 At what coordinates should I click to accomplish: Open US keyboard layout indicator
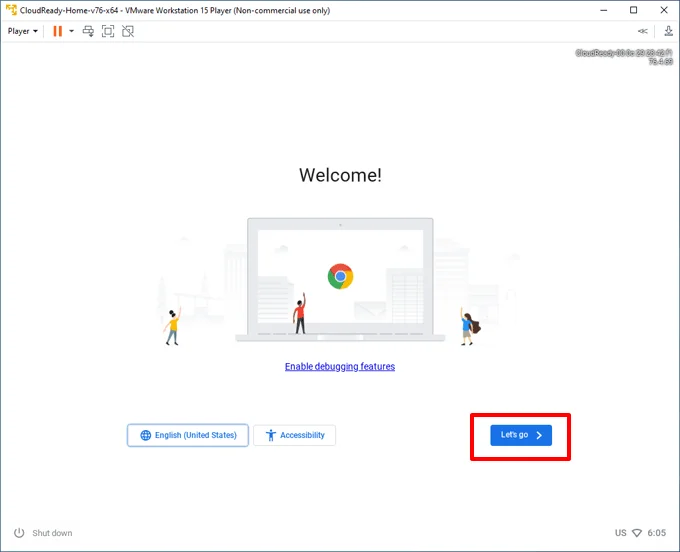coord(620,533)
